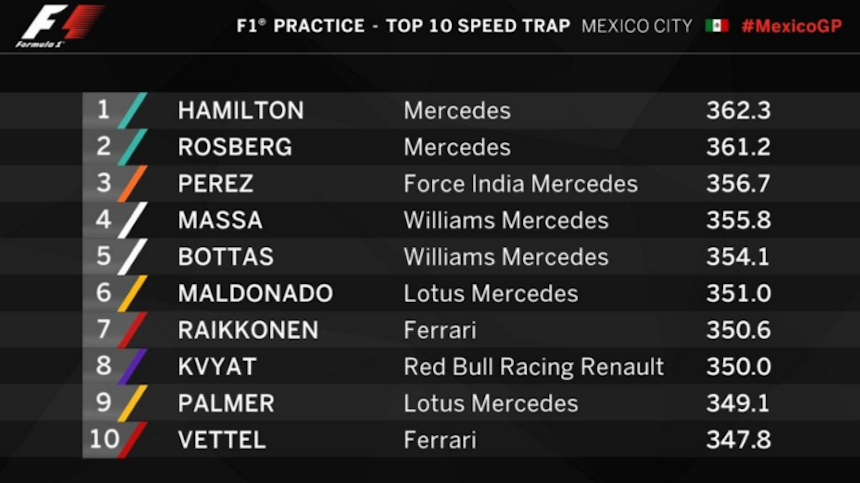This screenshot has height=483, width=860.
Task: Click the white team stripe beside Massa
Action: (x=133, y=220)
